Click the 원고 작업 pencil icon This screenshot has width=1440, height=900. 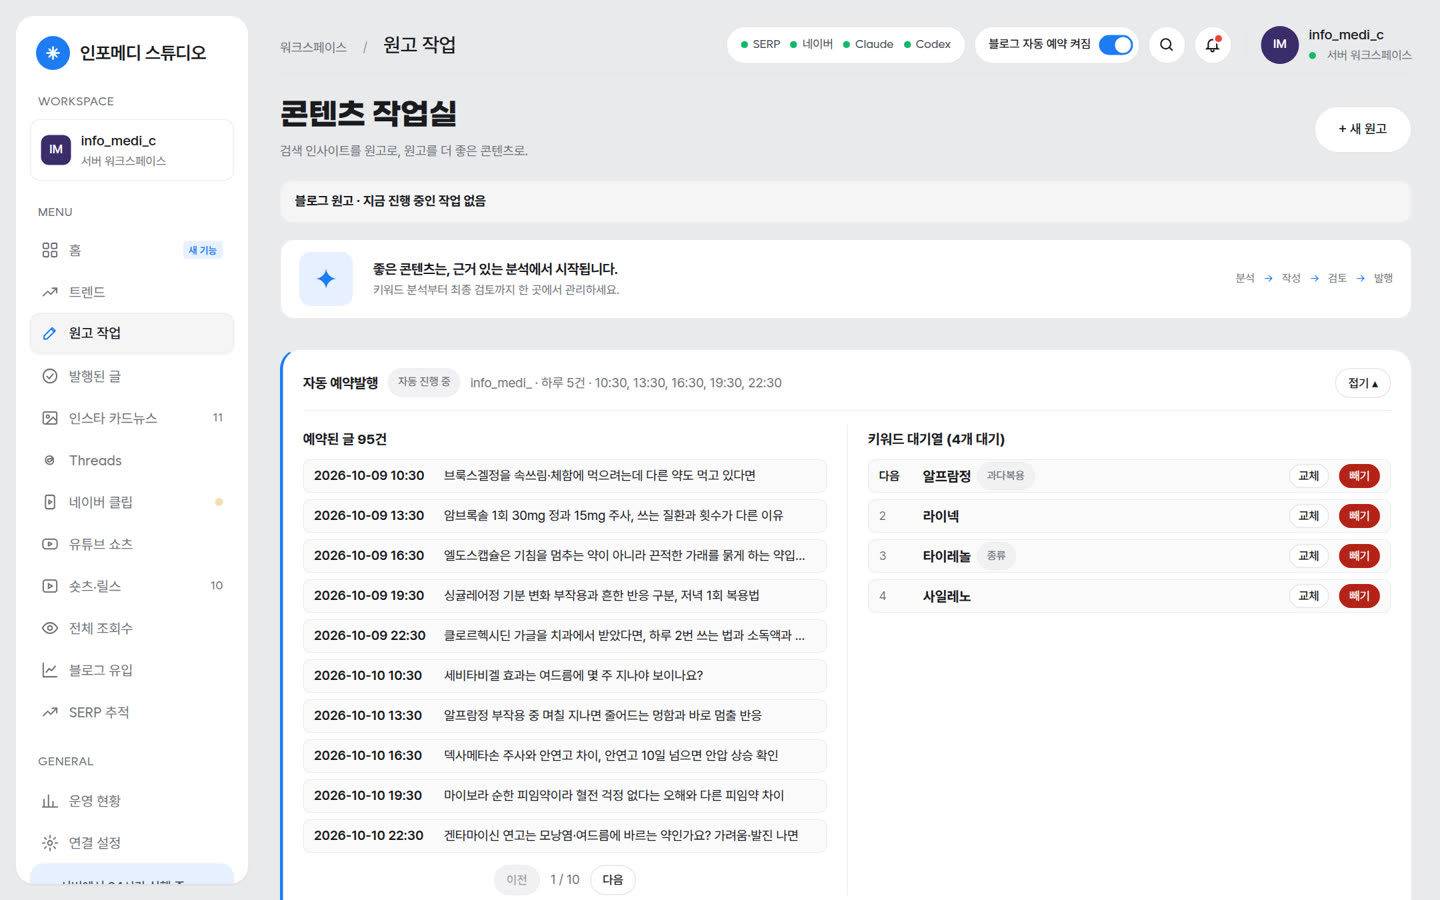50,333
